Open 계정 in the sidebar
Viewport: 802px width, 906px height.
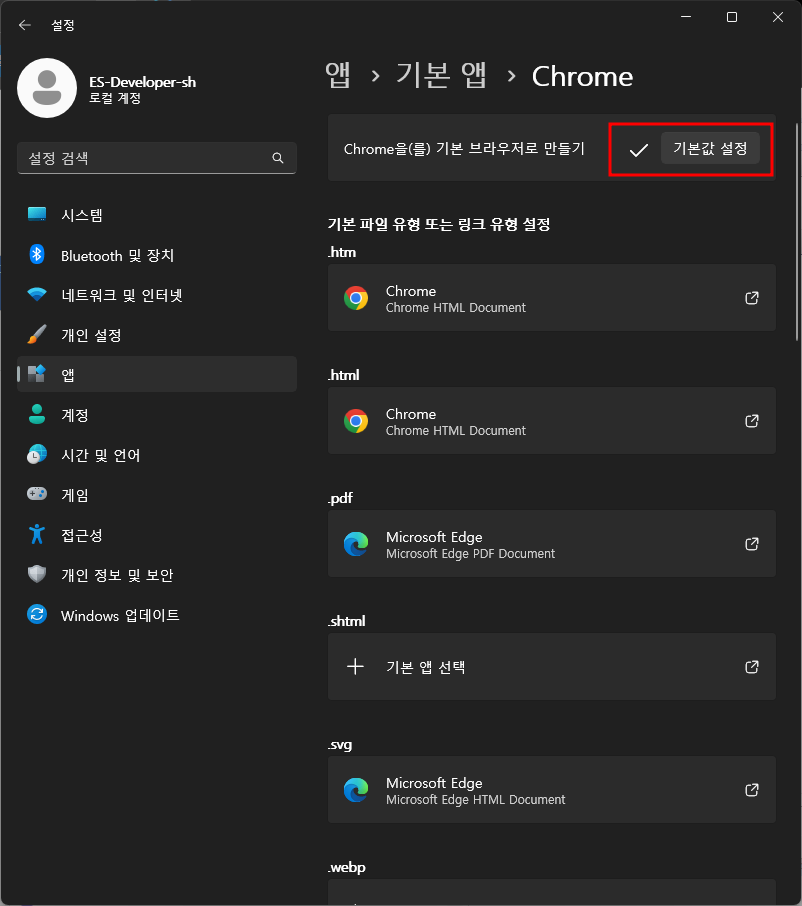157,414
